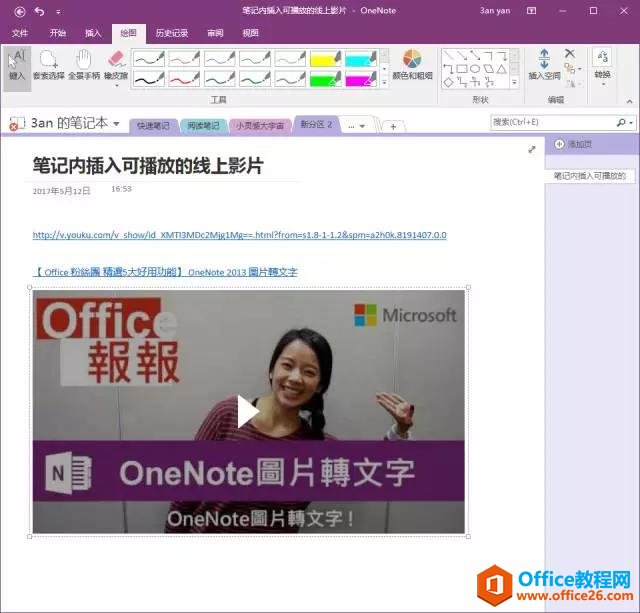Open Customize Quick Access Toolbar dropdown
The width and height of the screenshot is (640, 613).
click(x=58, y=12)
